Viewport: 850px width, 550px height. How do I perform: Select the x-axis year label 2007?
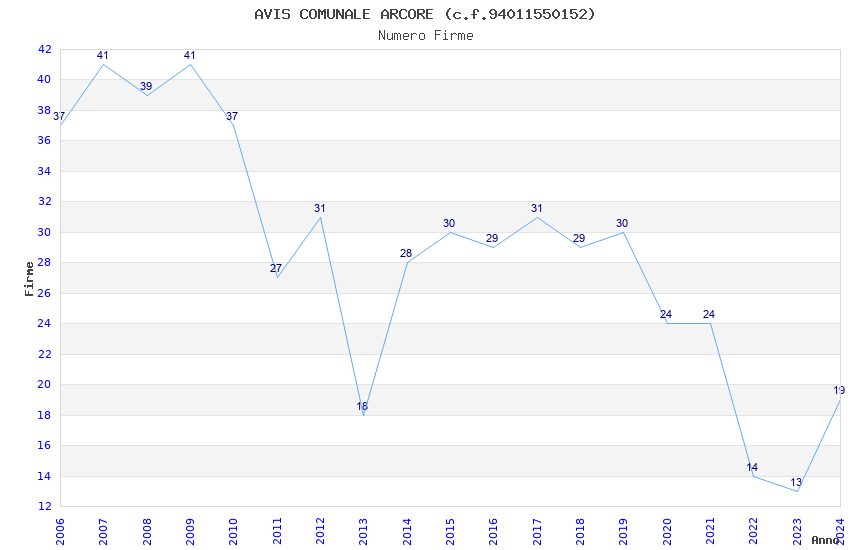coord(103,532)
